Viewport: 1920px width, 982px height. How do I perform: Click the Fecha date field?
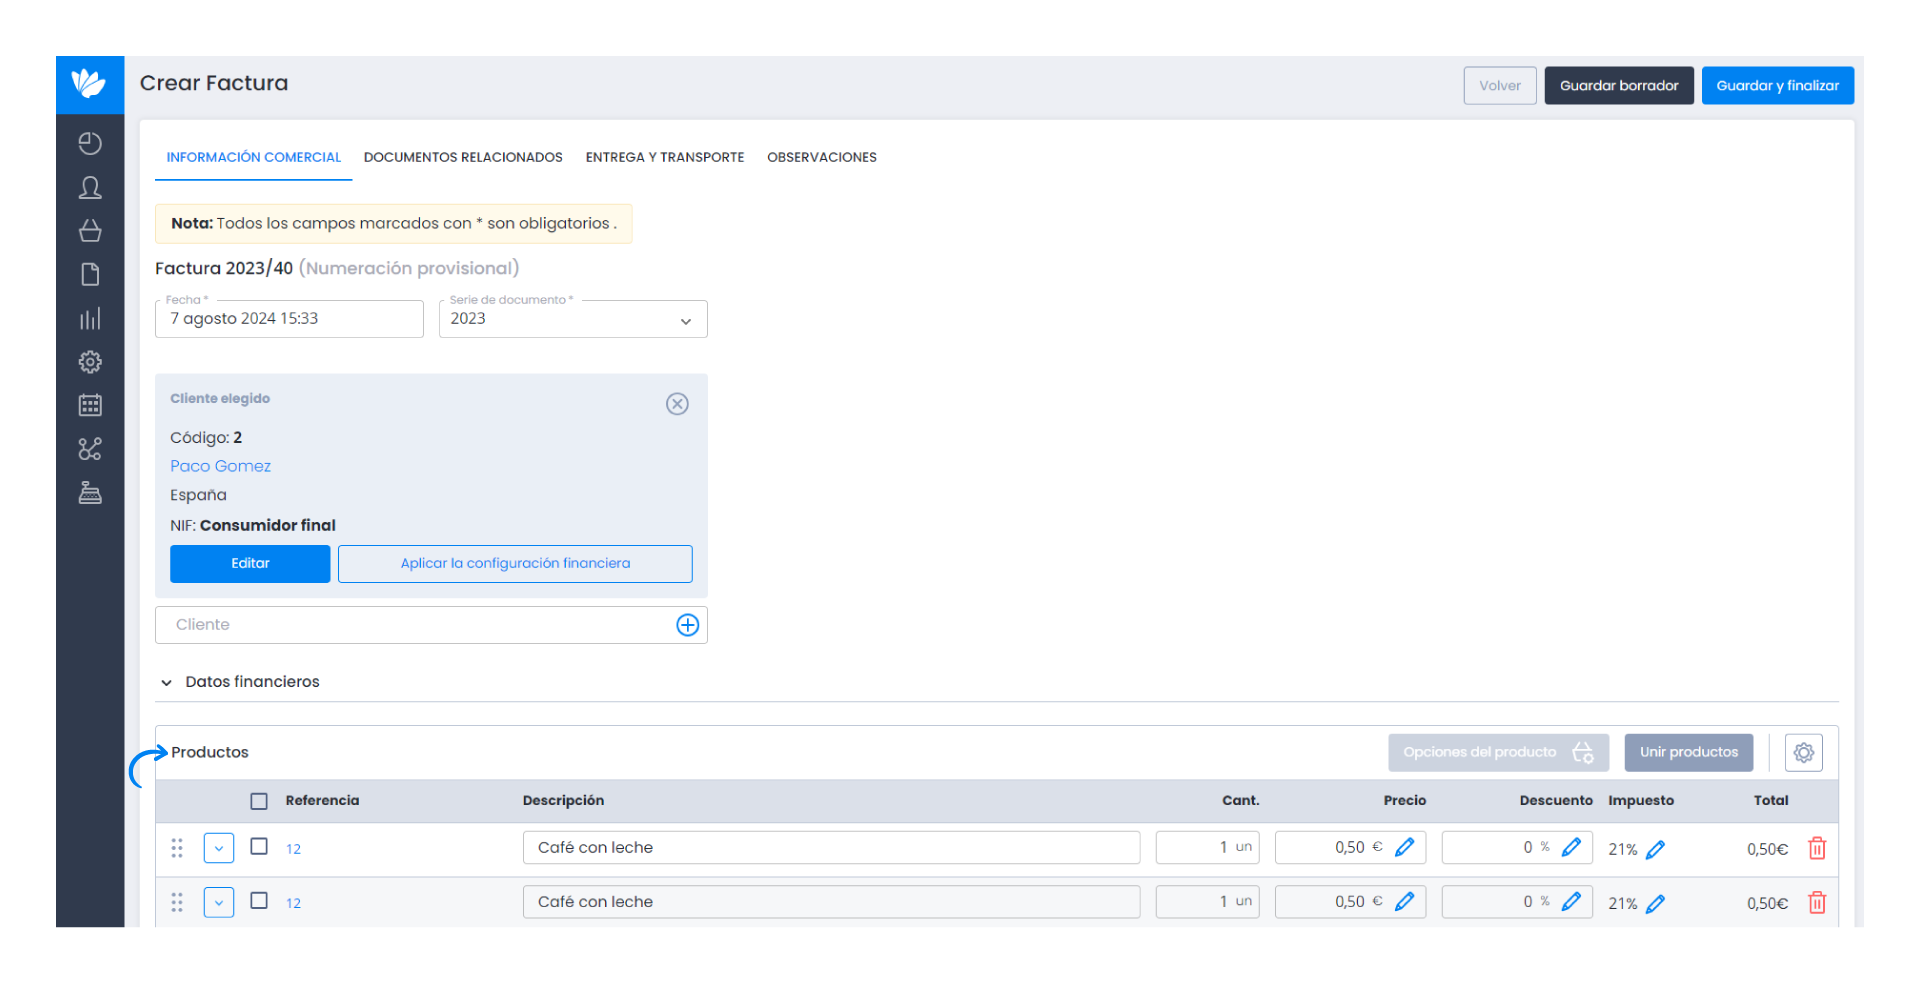(289, 319)
